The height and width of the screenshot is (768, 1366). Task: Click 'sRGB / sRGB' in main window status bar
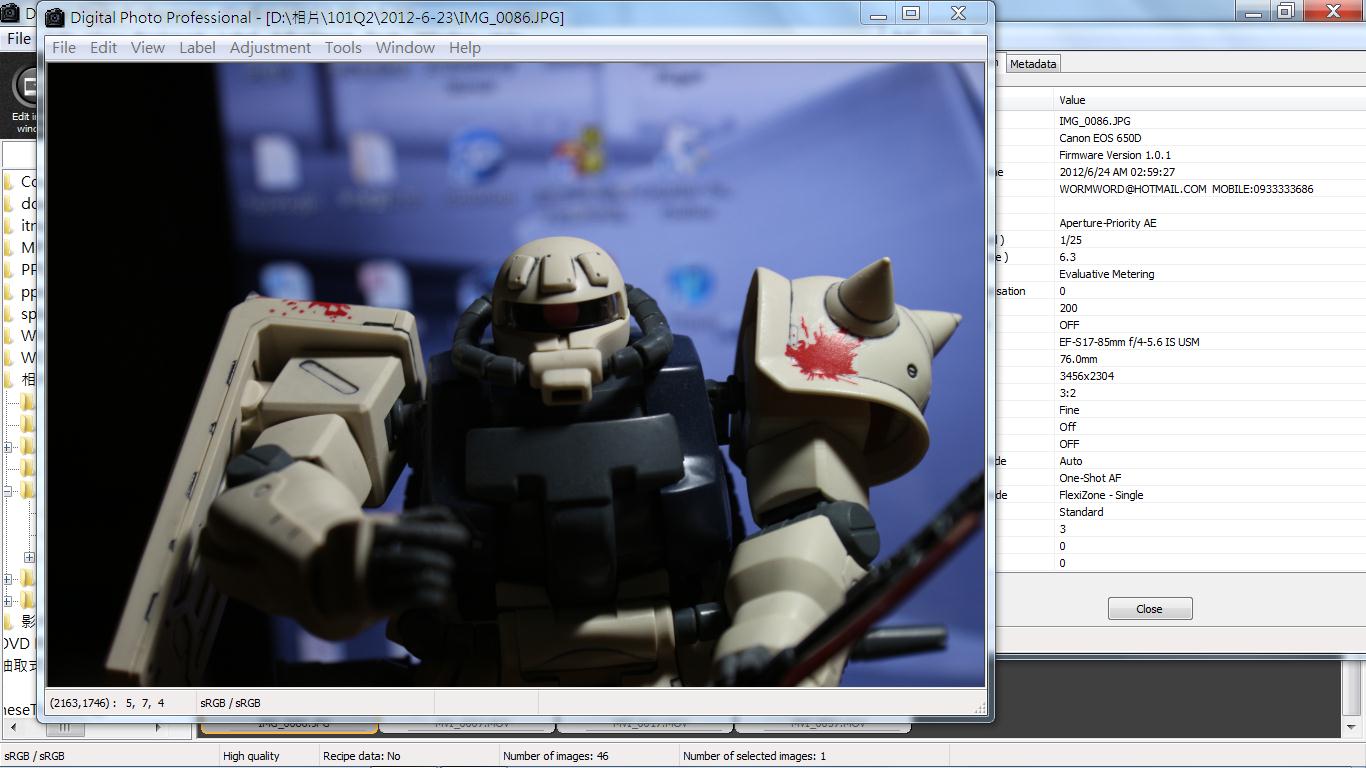click(x=35, y=756)
